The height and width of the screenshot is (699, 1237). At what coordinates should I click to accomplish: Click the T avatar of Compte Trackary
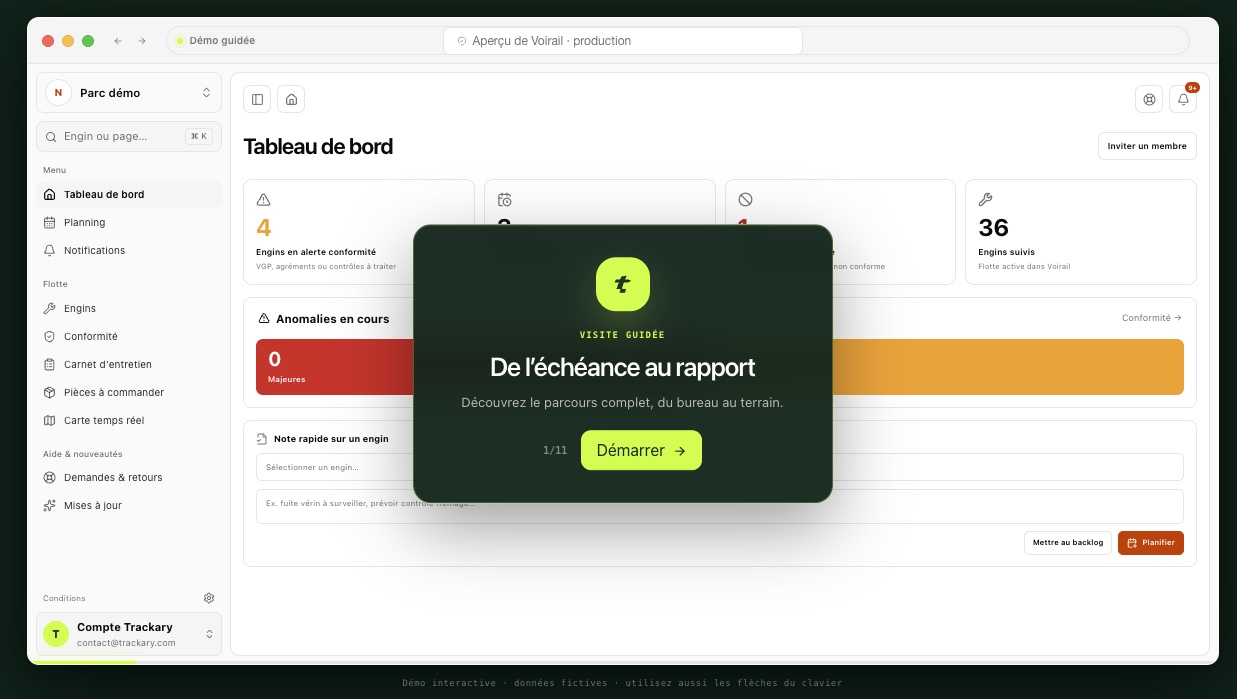click(56, 634)
